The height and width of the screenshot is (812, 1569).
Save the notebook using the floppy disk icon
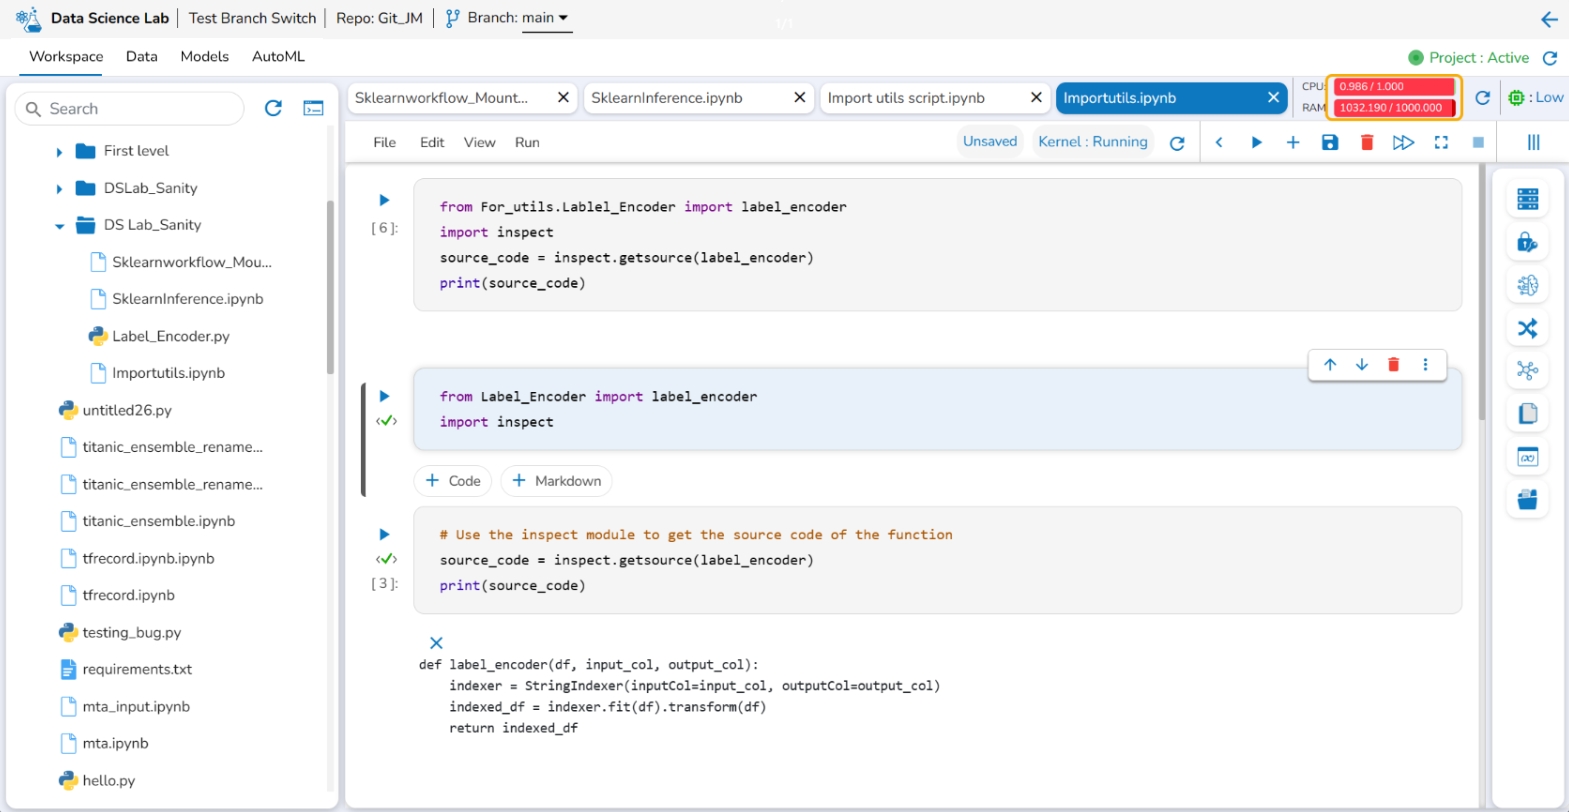tap(1329, 142)
